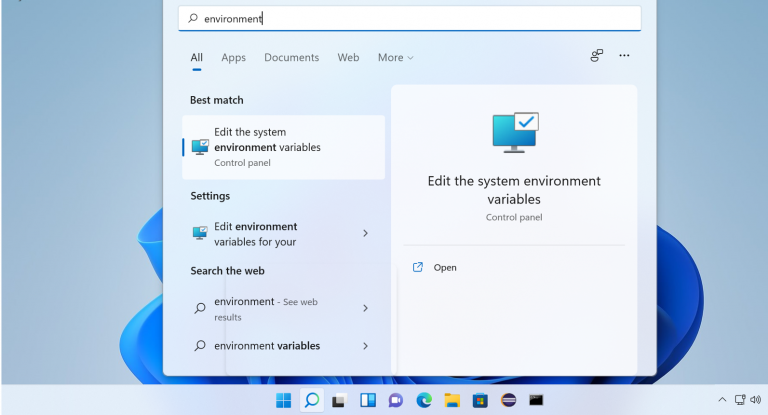
Task: Open the Eclipse app in taskbar
Action: [508, 401]
